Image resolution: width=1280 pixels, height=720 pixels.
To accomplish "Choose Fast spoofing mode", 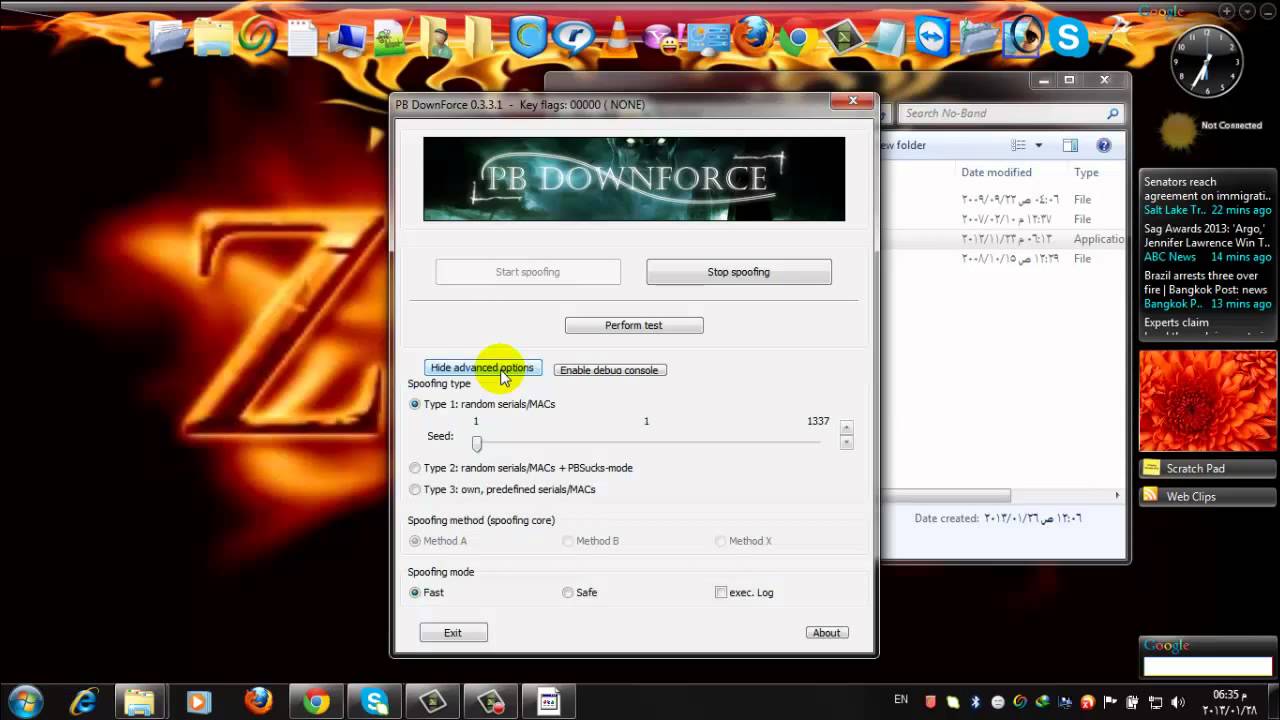I will (427, 592).
